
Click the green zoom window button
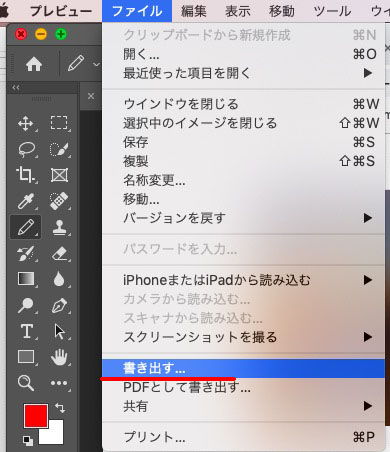pos(61,34)
